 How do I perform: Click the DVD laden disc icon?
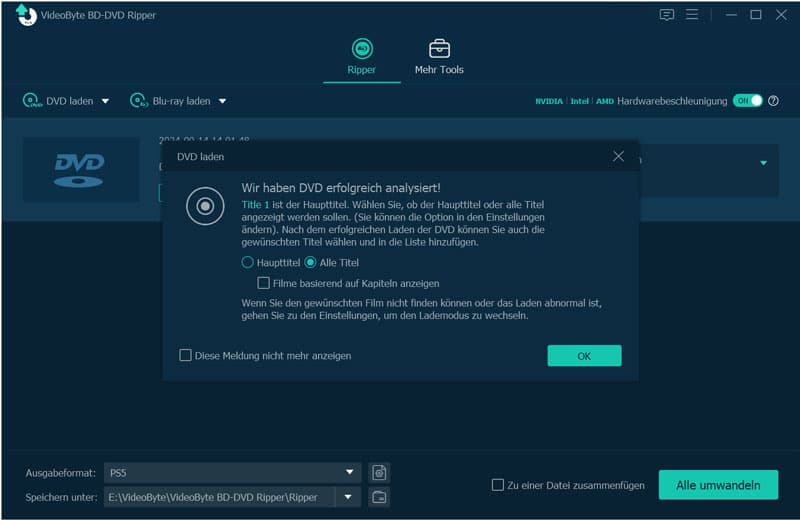[32, 101]
